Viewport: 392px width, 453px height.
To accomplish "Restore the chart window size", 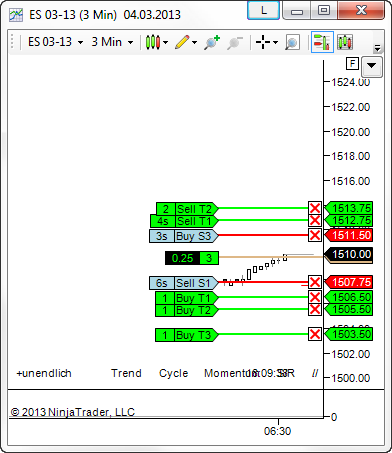I will (324, 10).
